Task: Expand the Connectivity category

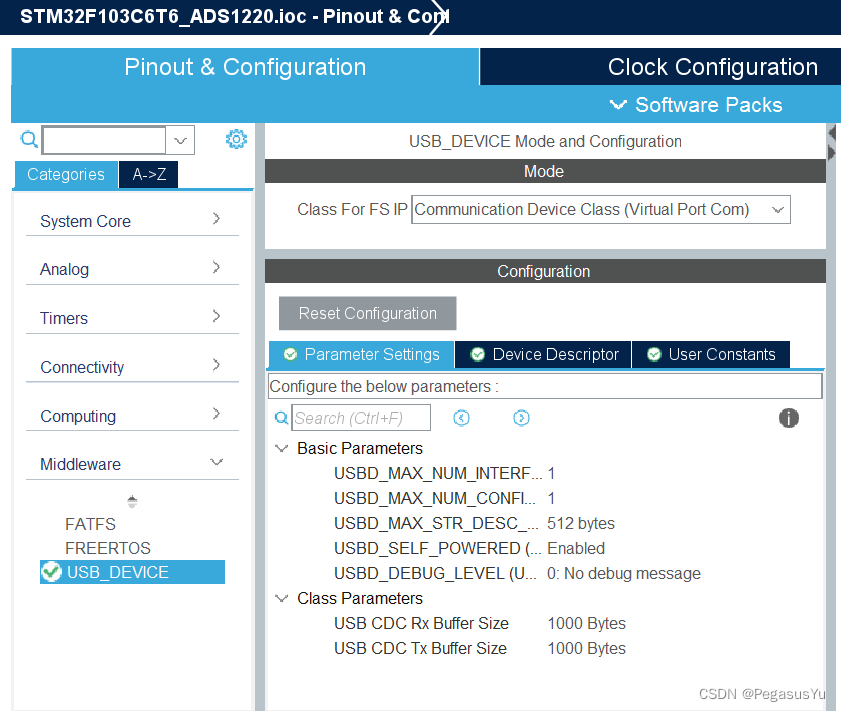Action: pos(132,366)
